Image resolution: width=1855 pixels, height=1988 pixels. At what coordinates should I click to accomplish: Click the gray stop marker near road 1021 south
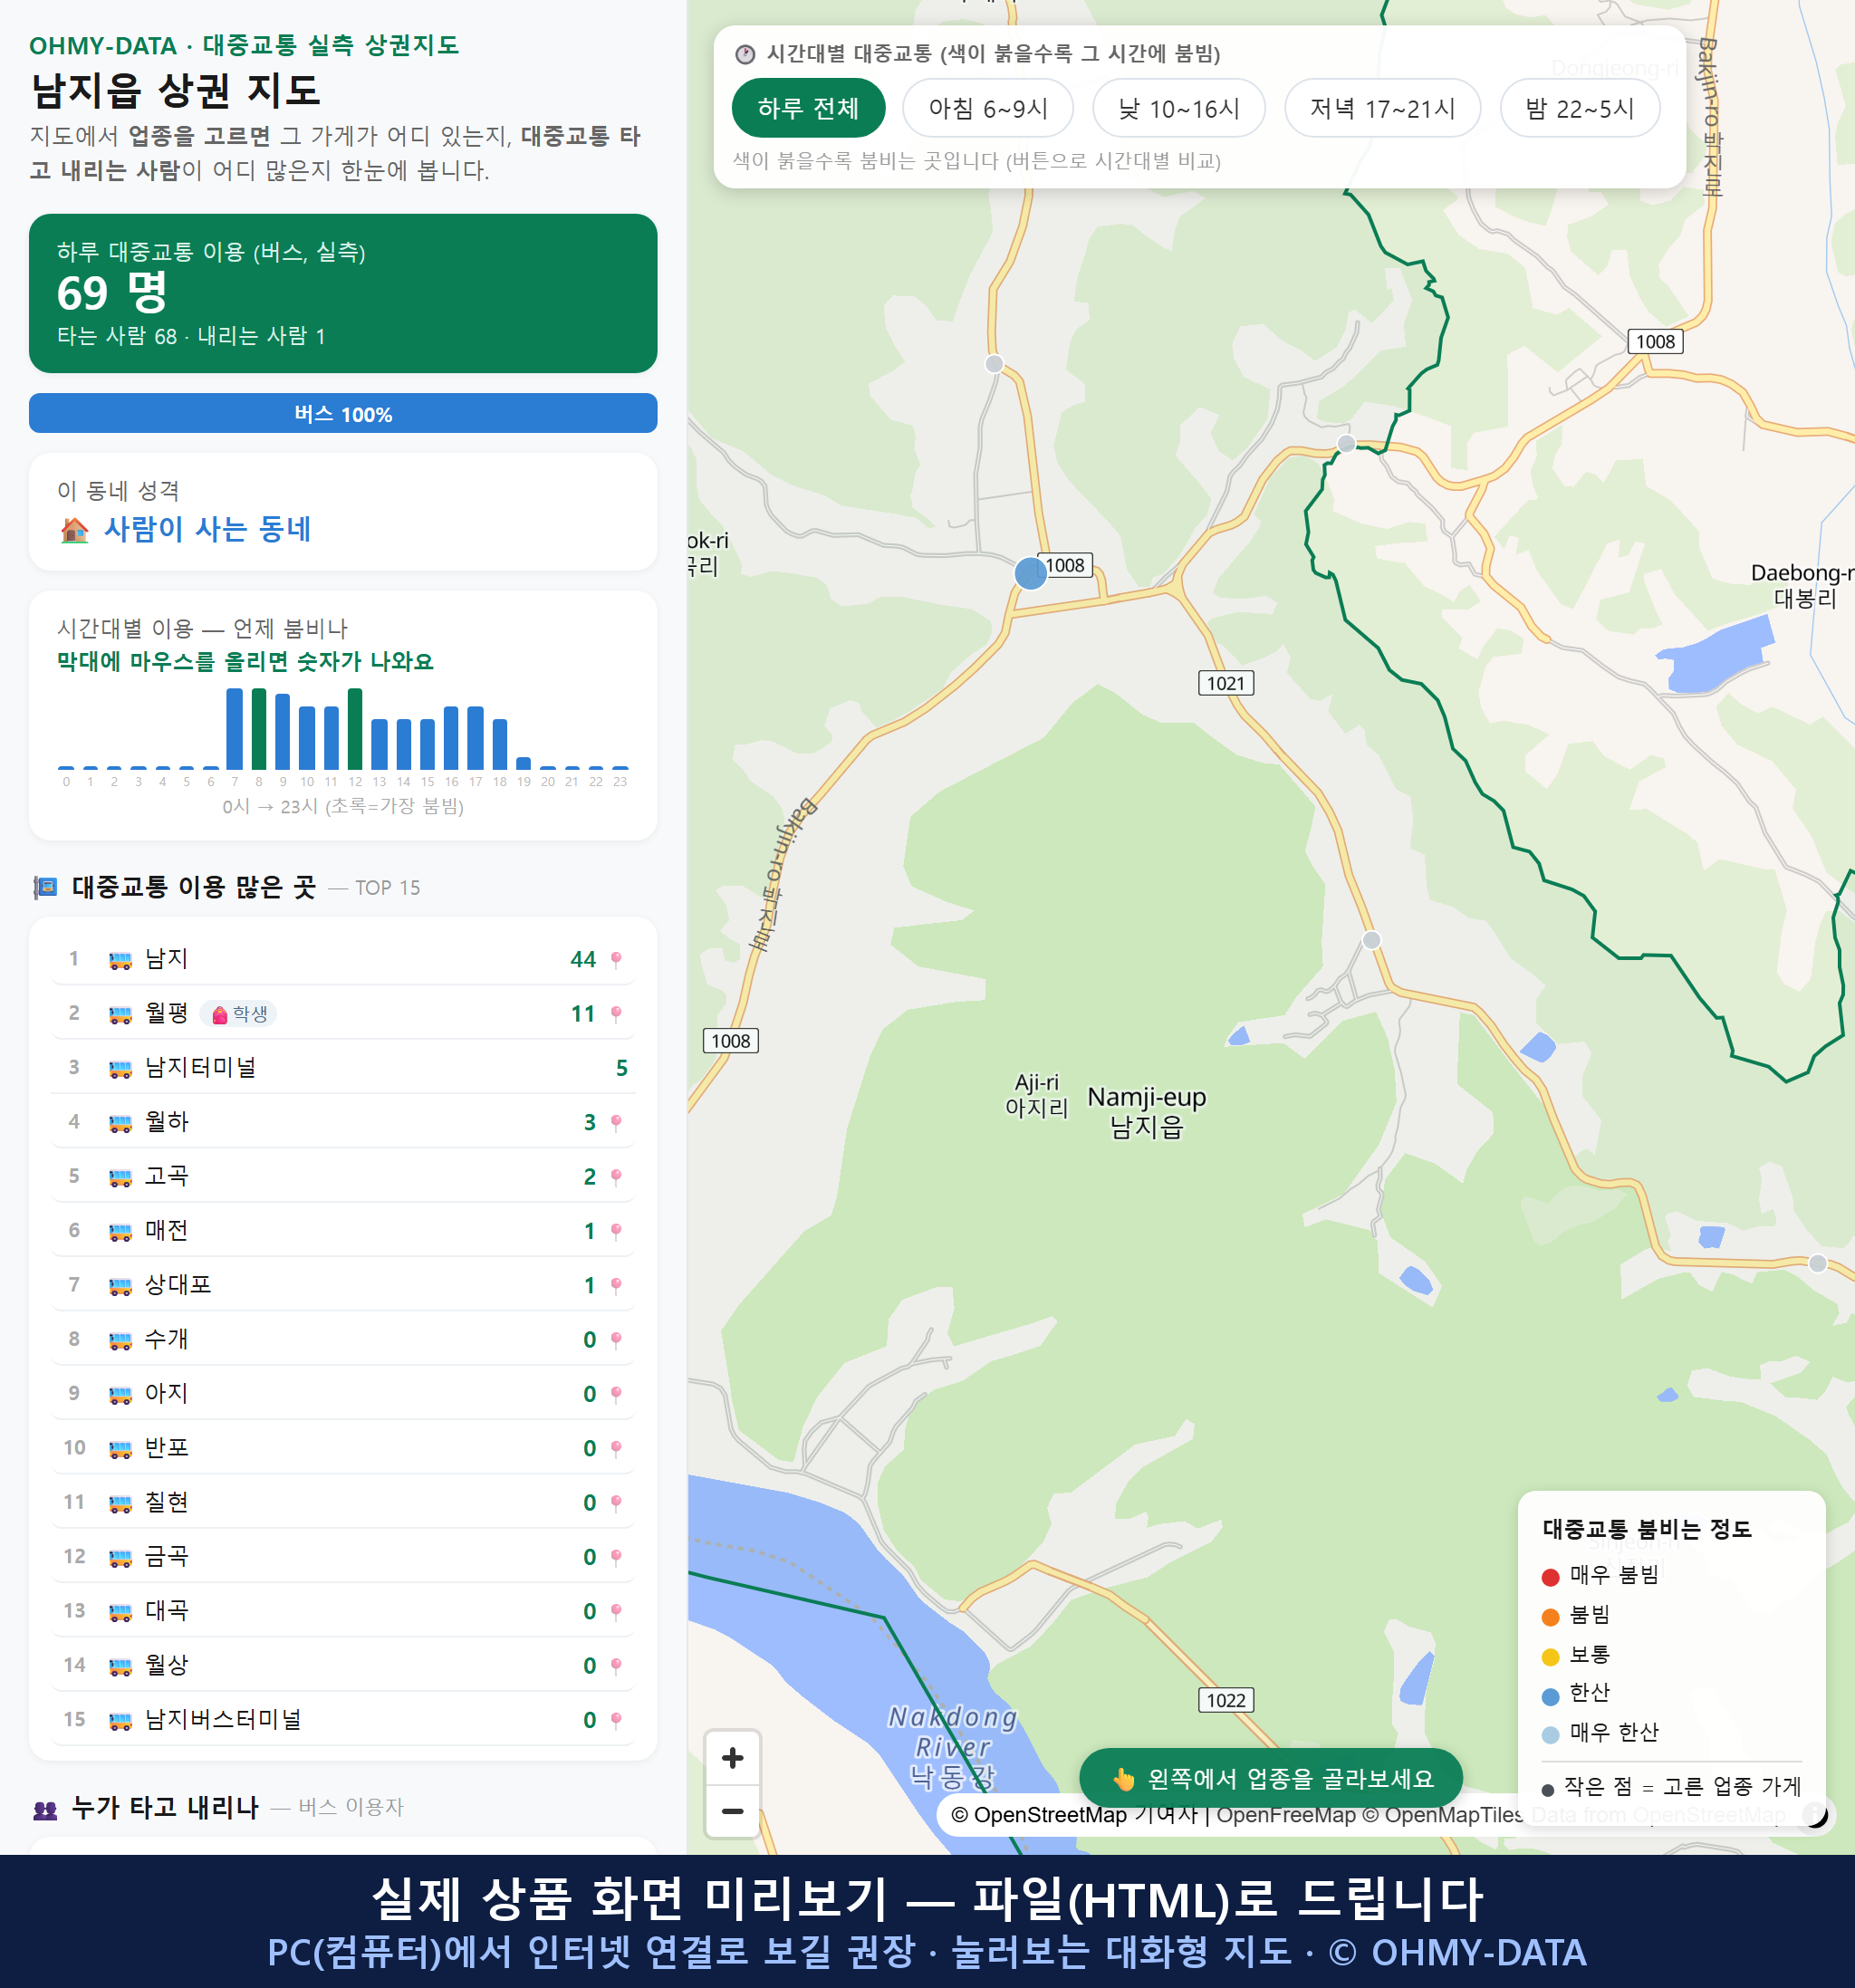point(1371,940)
